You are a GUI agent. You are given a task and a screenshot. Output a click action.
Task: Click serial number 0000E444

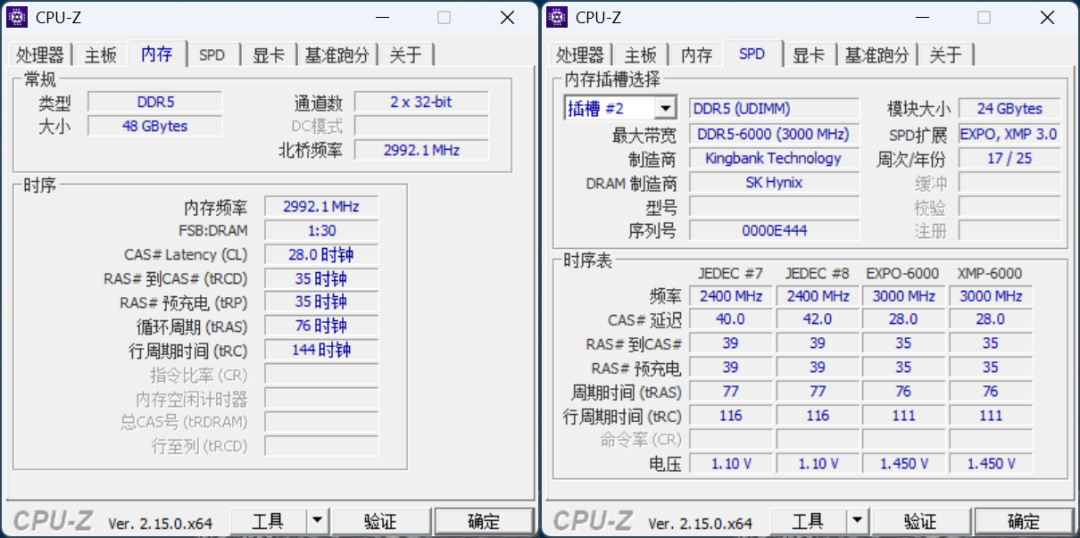tap(774, 231)
